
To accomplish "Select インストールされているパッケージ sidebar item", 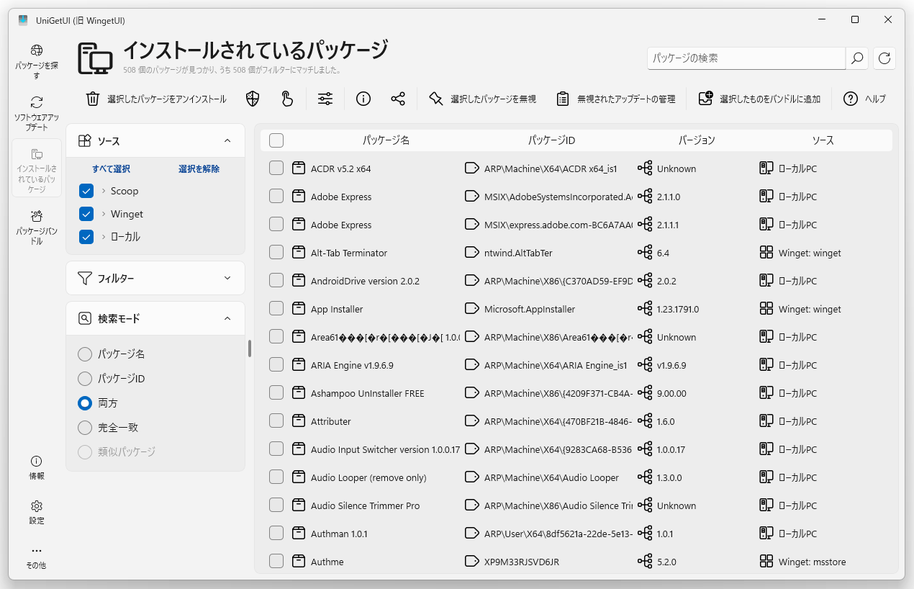I will [37, 169].
